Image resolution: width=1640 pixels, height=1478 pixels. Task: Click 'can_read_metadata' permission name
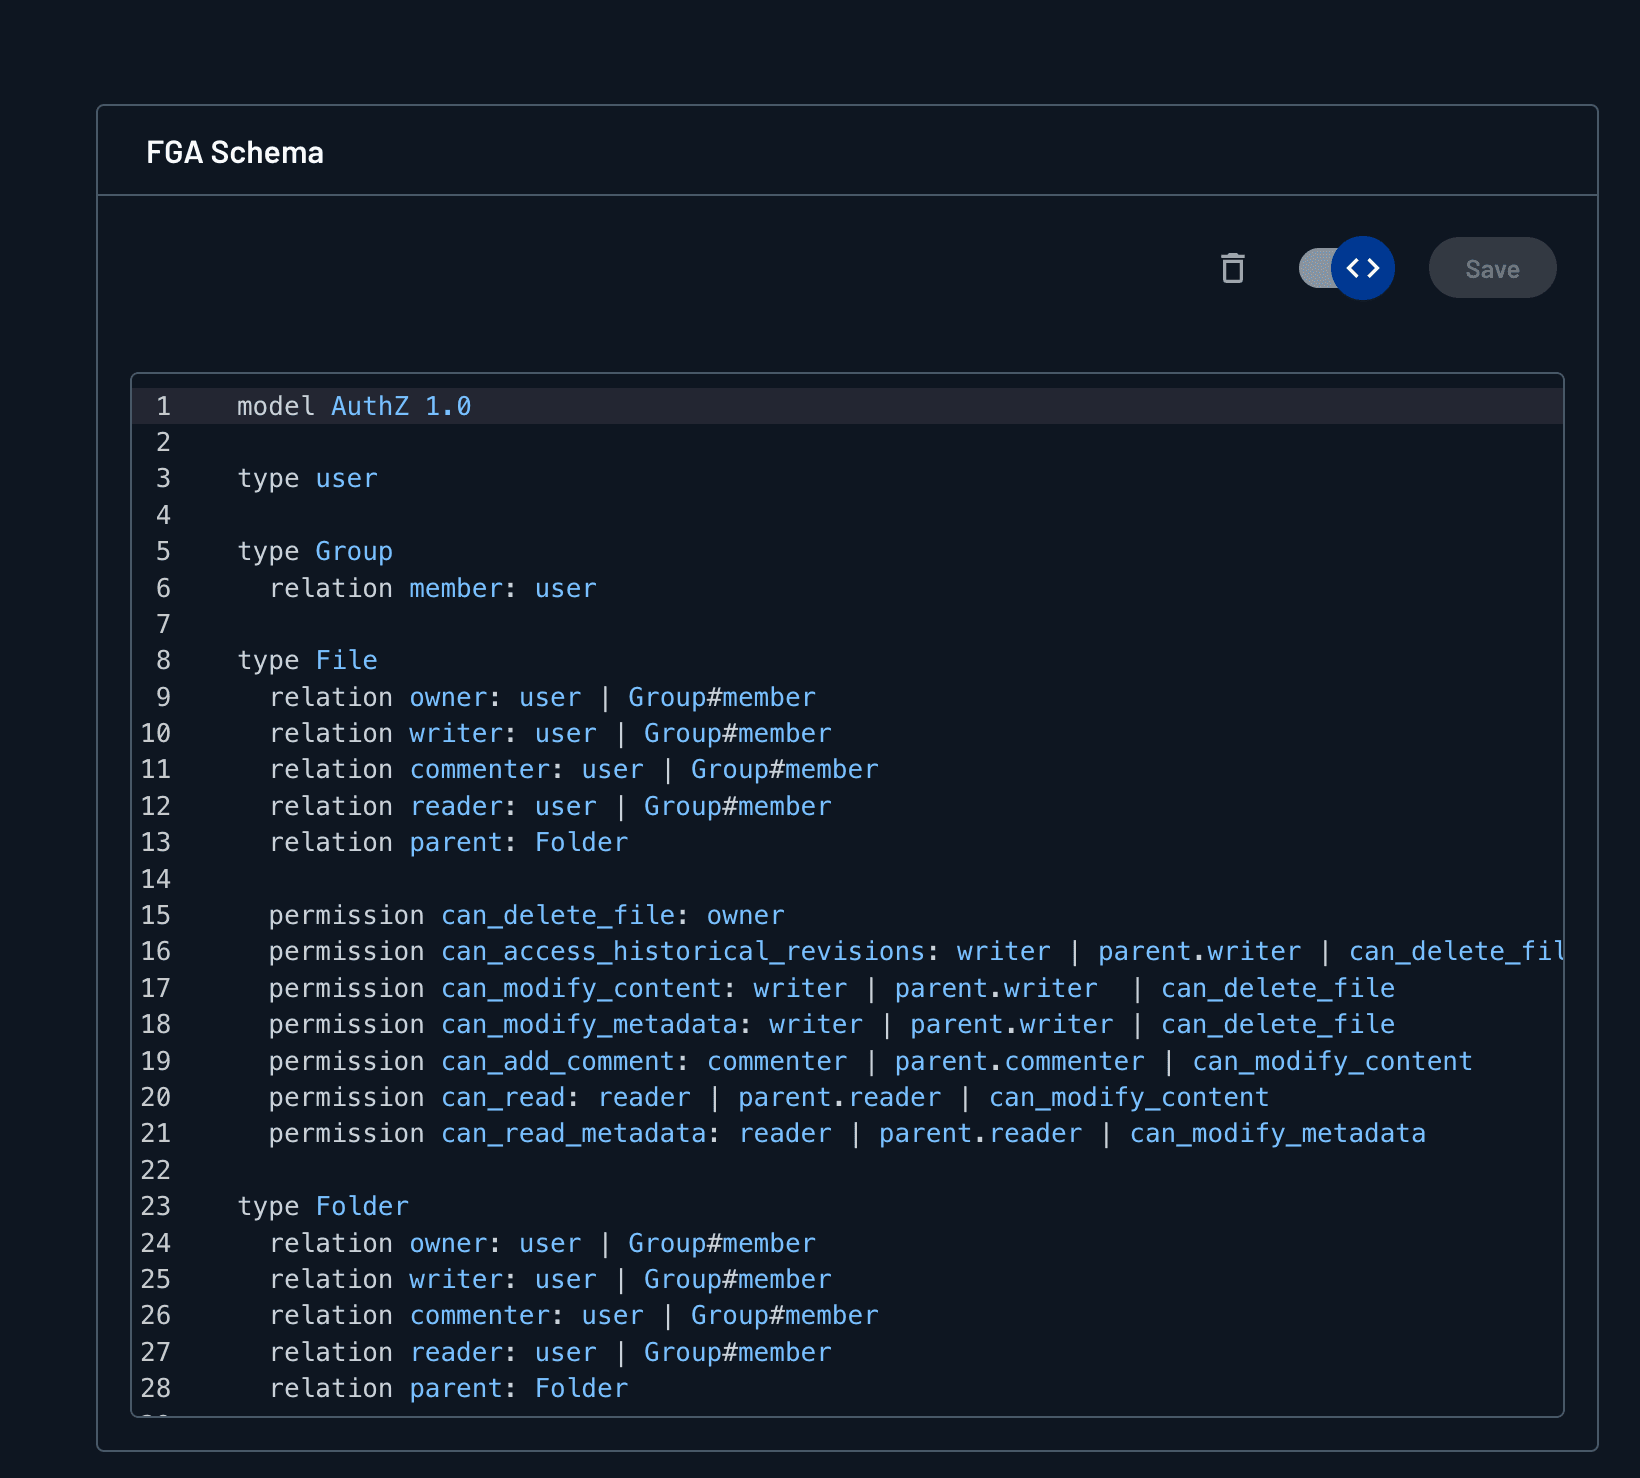point(574,1133)
